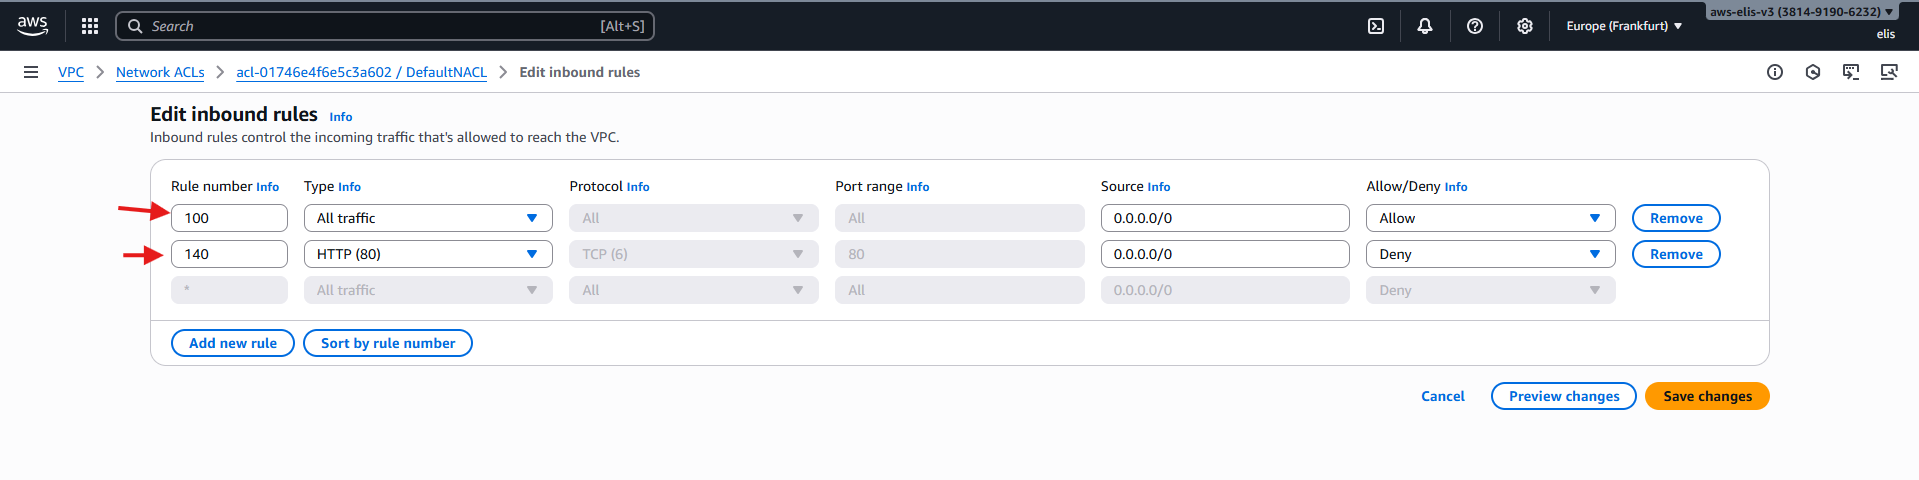1919x480 pixels.
Task: Navigate to Network ACLs breadcrumb
Action: click(x=160, y=72)
